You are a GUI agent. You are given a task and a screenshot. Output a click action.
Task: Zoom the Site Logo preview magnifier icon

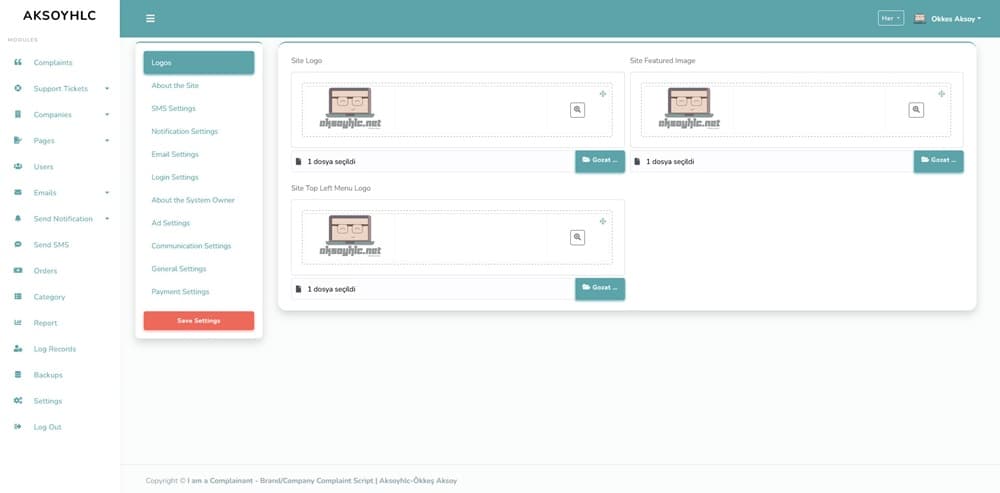(577, 110)
